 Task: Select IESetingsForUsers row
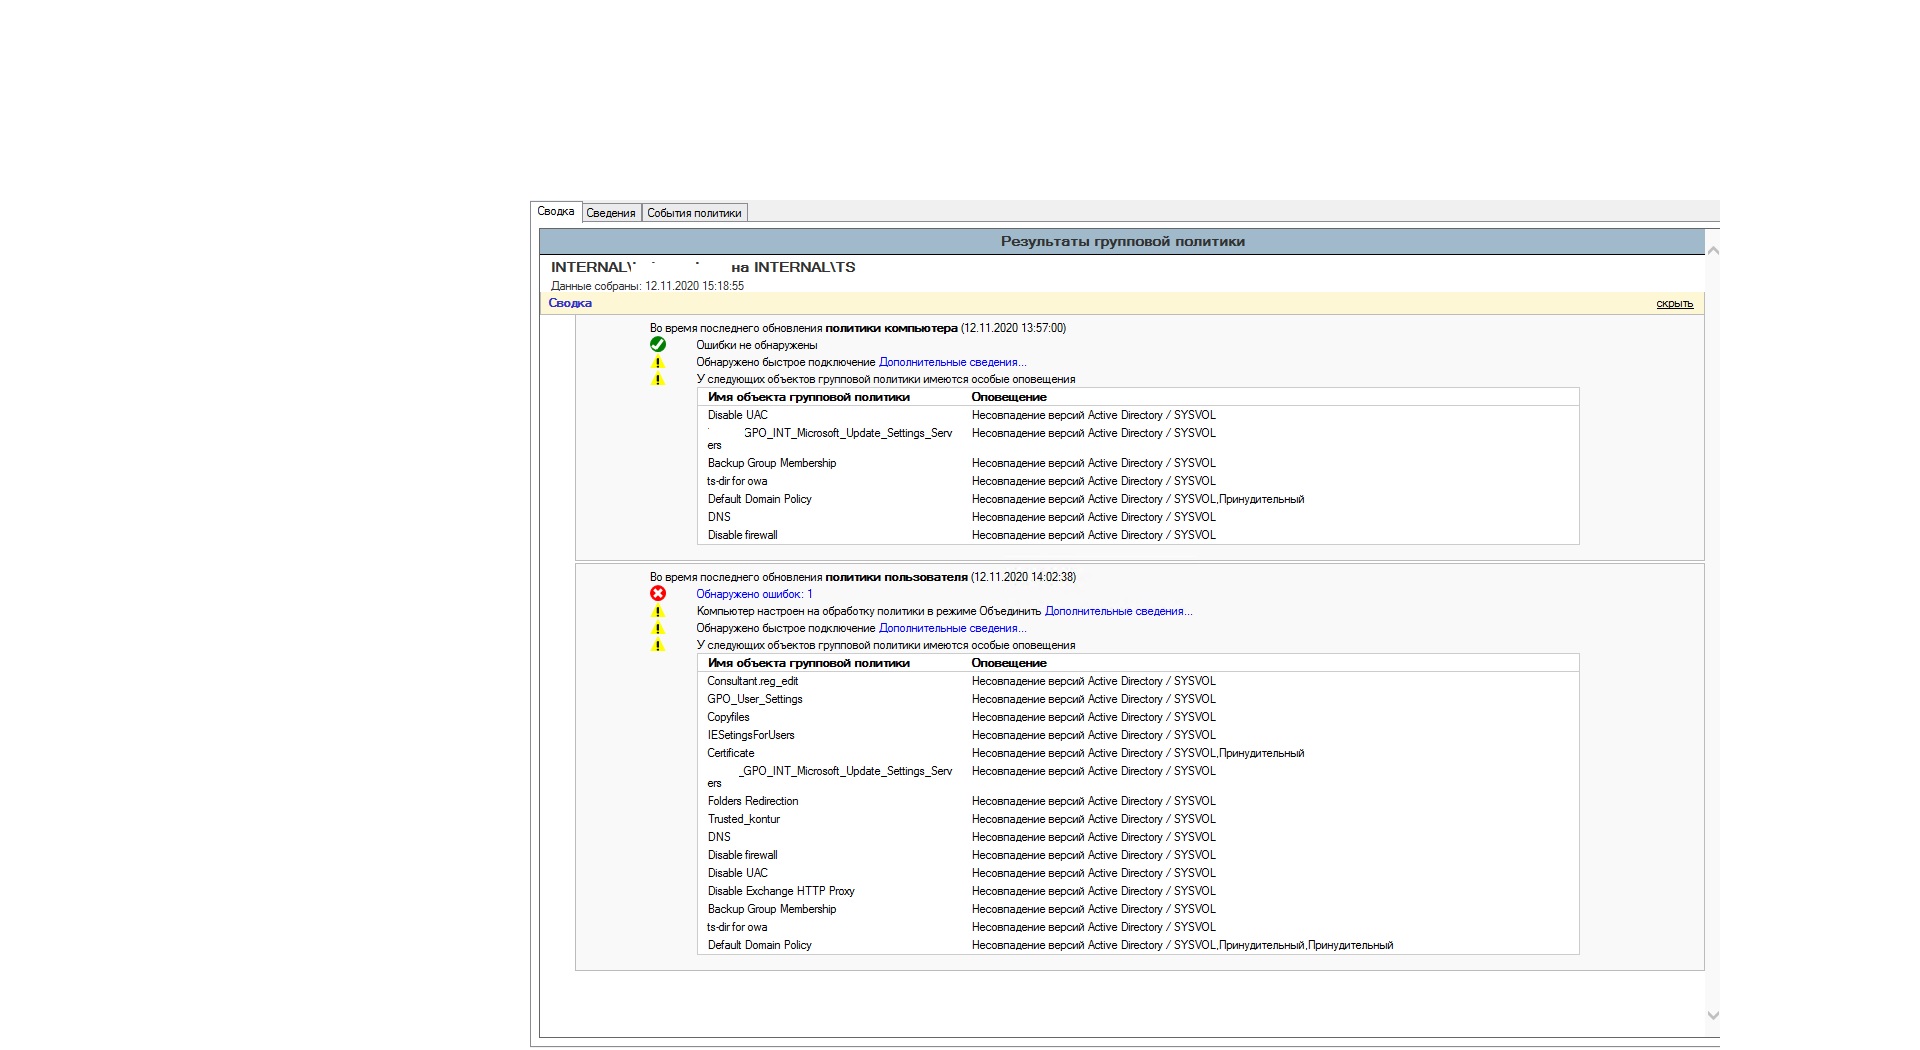[1138, 735]
